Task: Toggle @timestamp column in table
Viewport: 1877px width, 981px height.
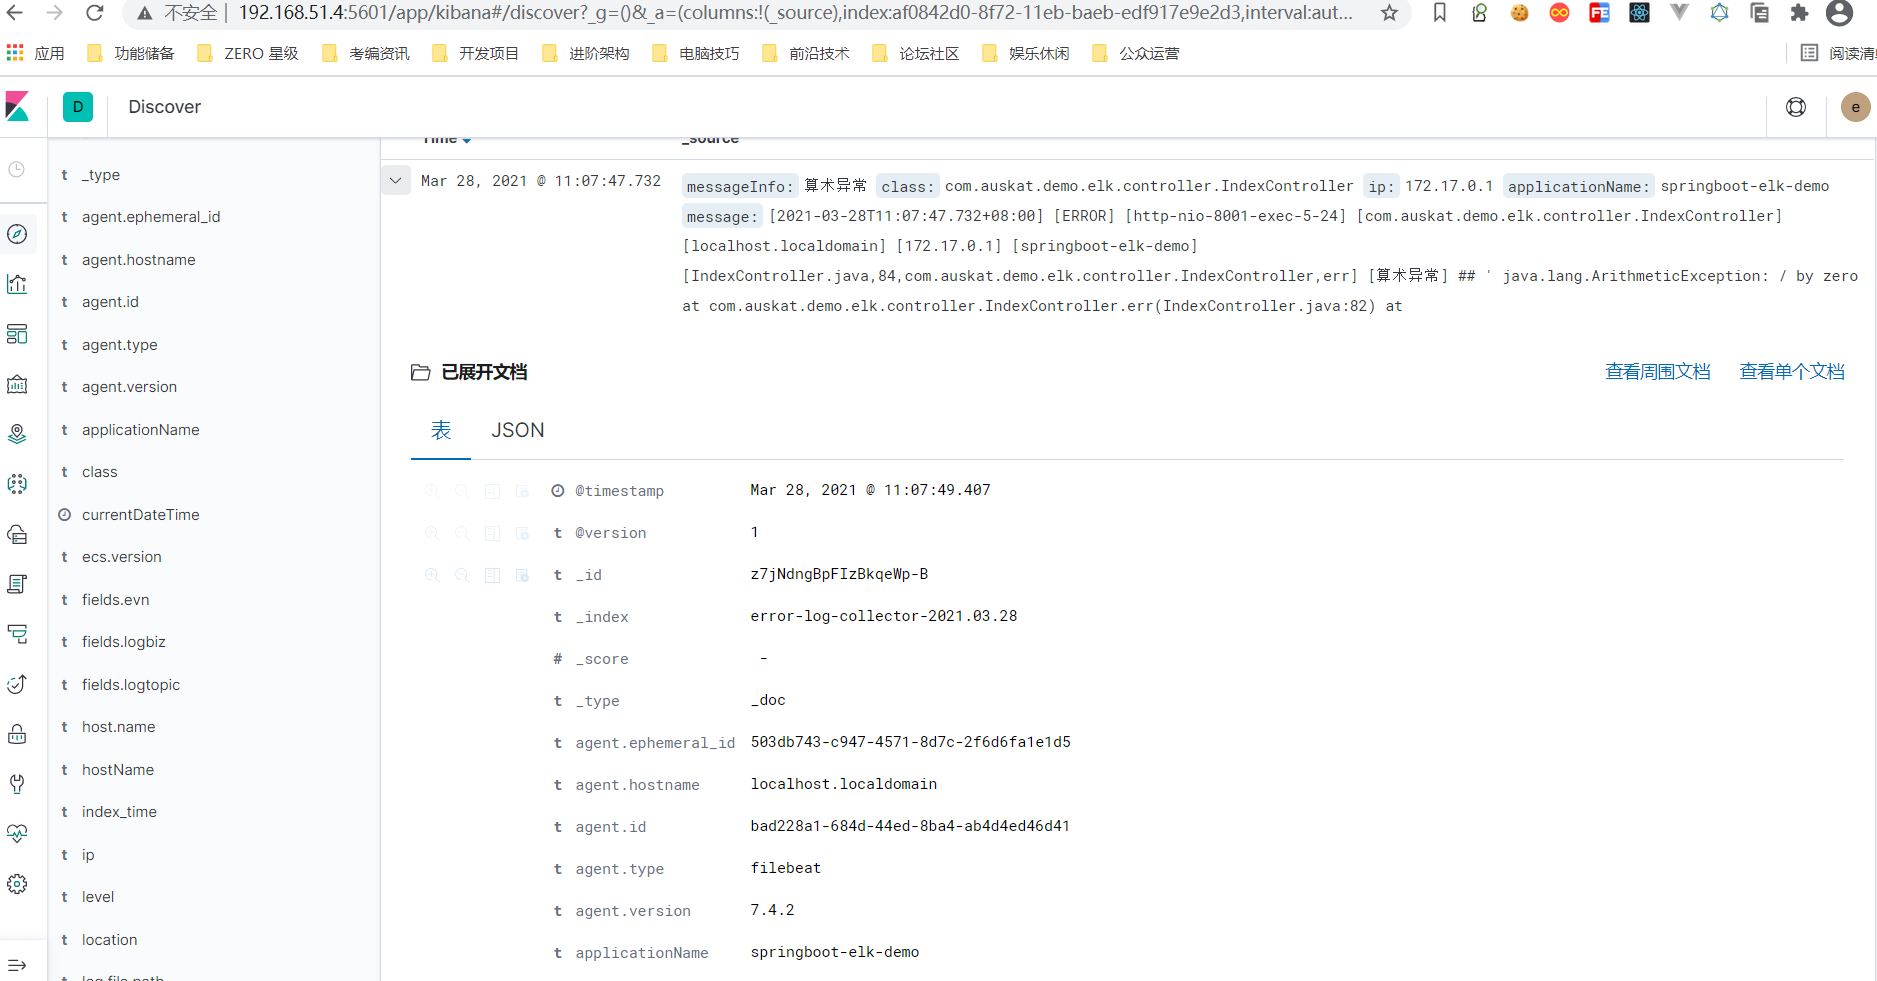Action: tap(492, 491)
